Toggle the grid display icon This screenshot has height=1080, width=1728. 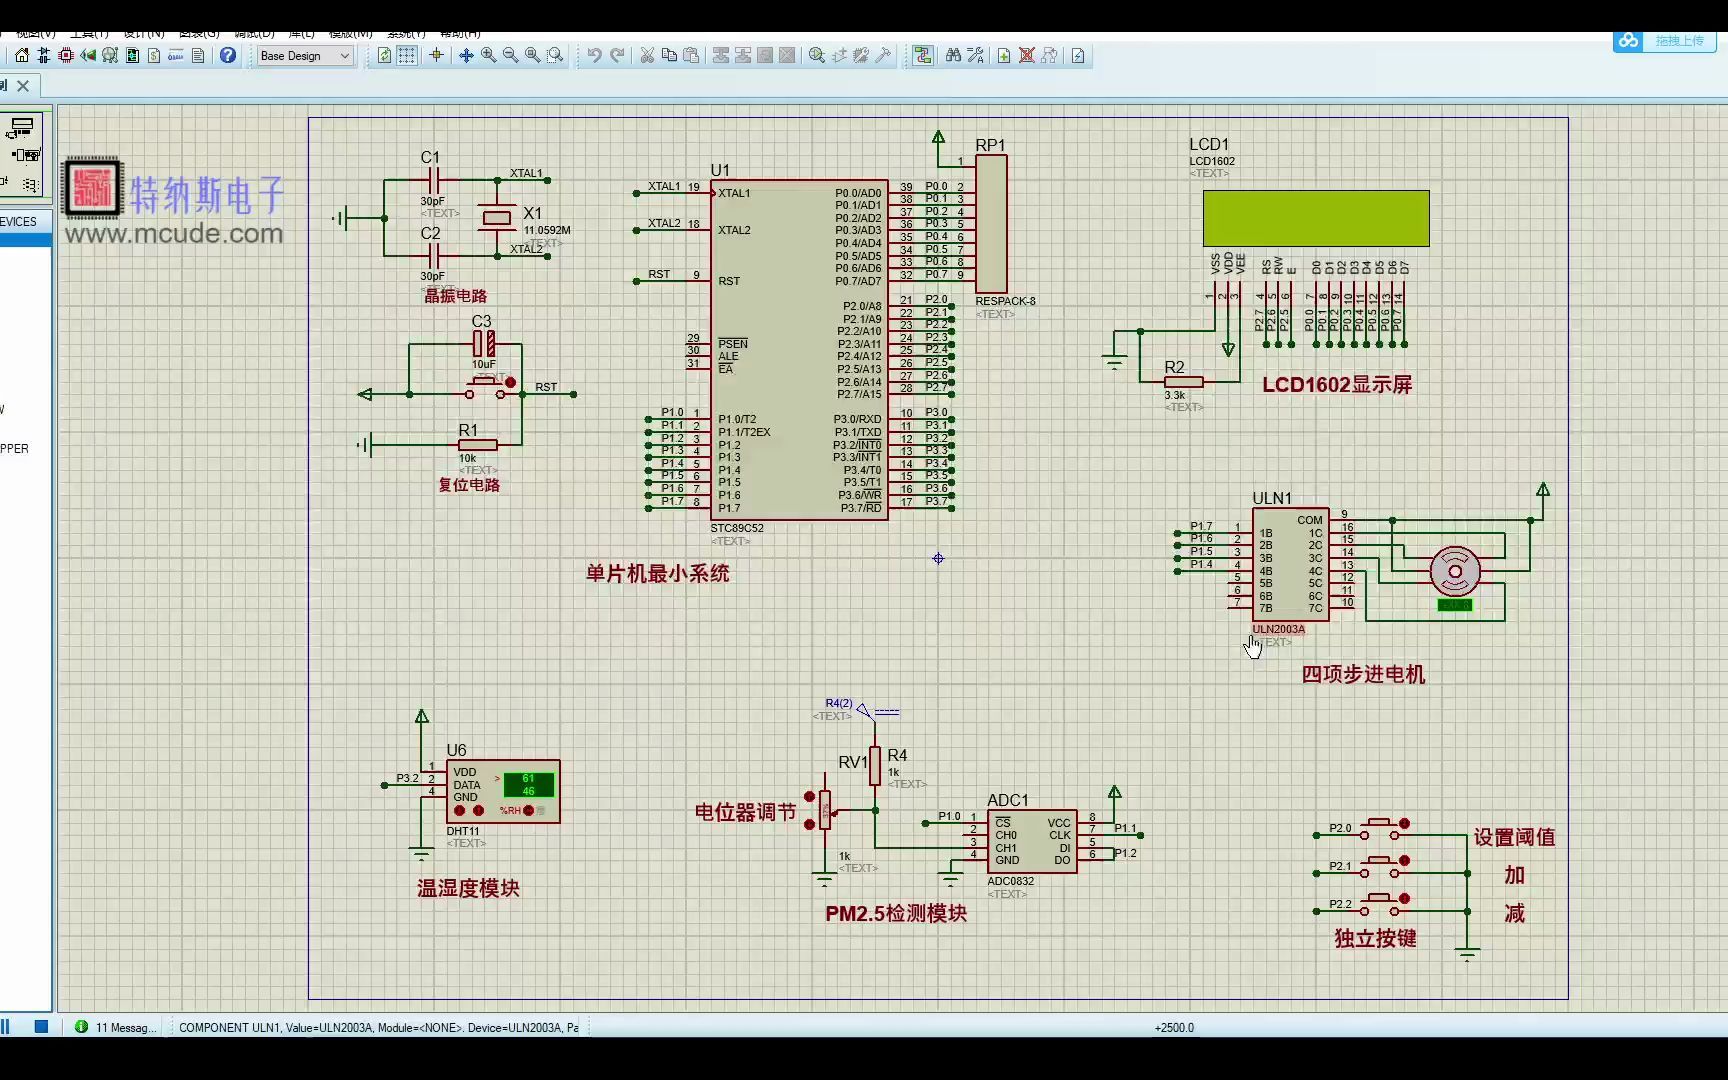(x=407, y=56)
